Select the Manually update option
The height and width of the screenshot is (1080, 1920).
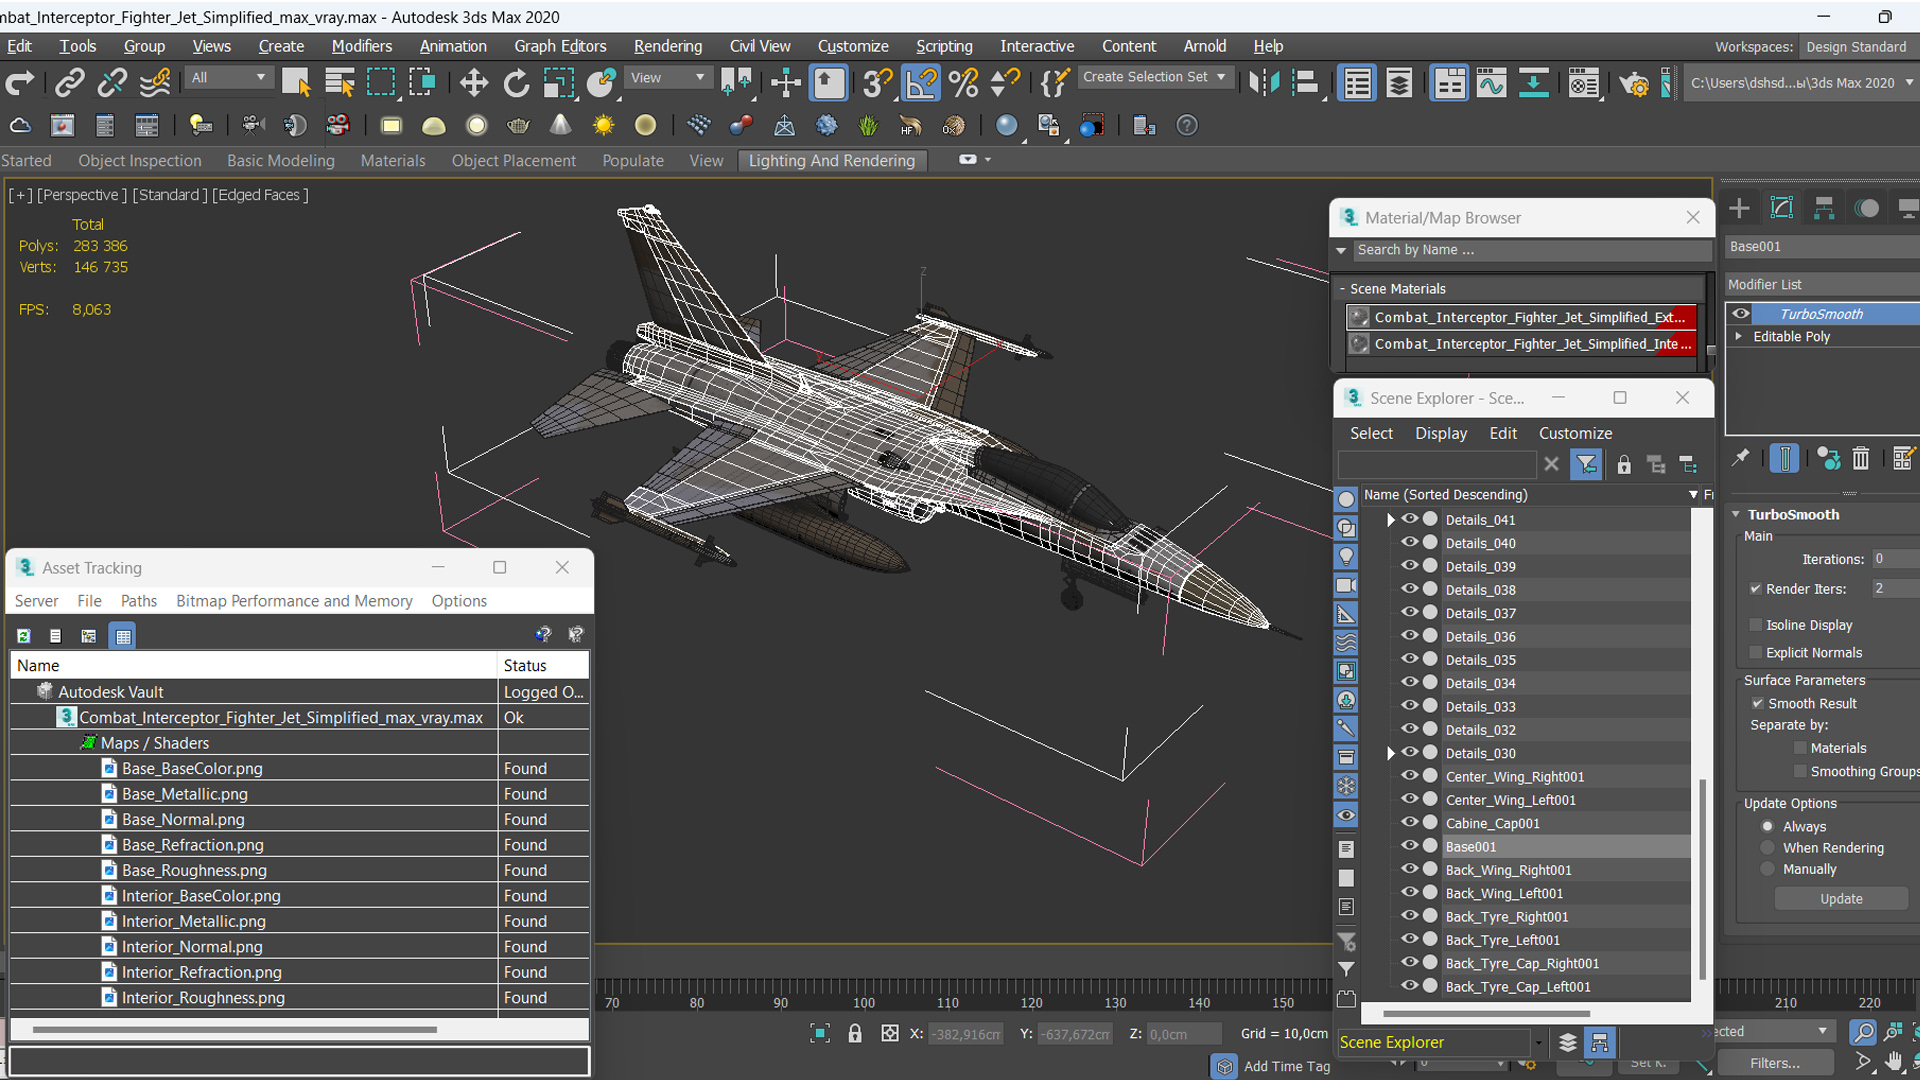(1768, 870)
